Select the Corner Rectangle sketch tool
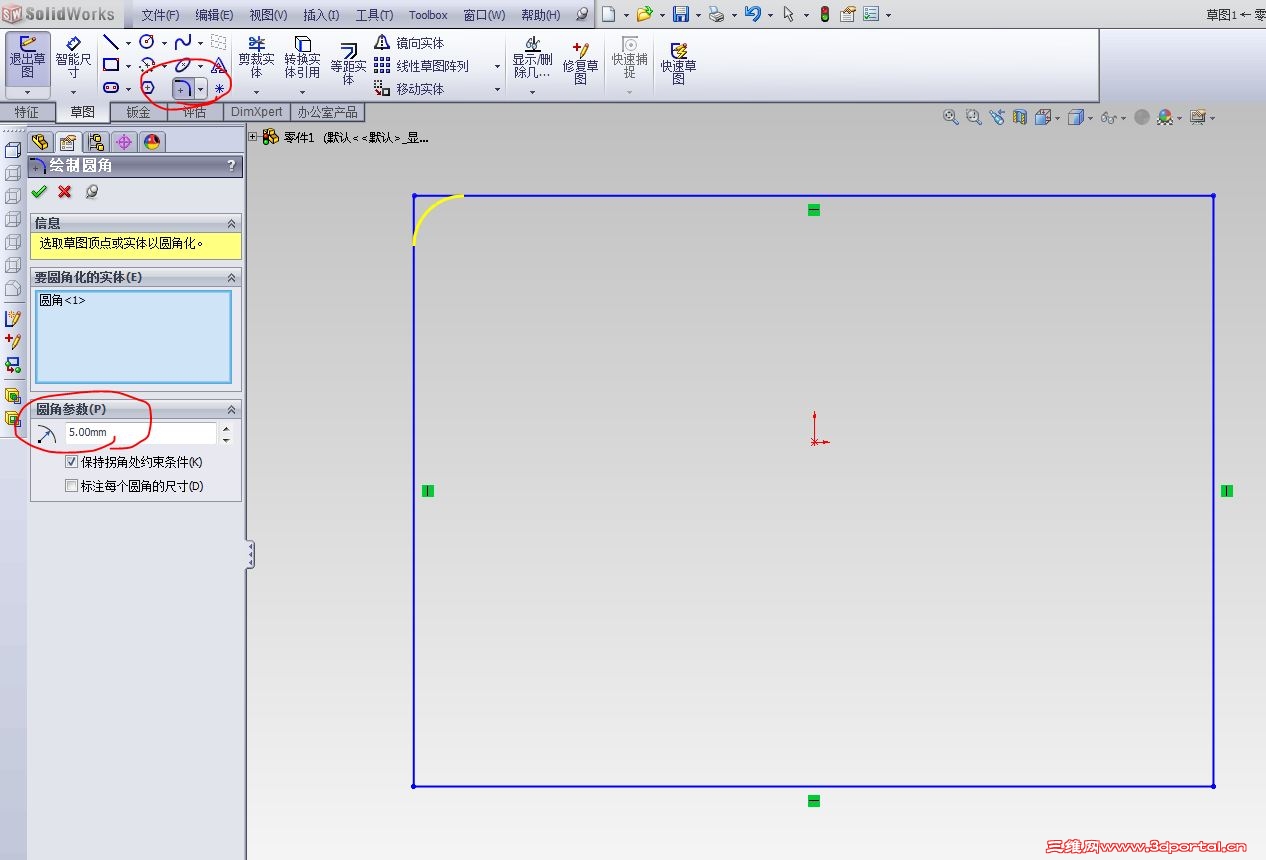 click(x=111, y=65)
